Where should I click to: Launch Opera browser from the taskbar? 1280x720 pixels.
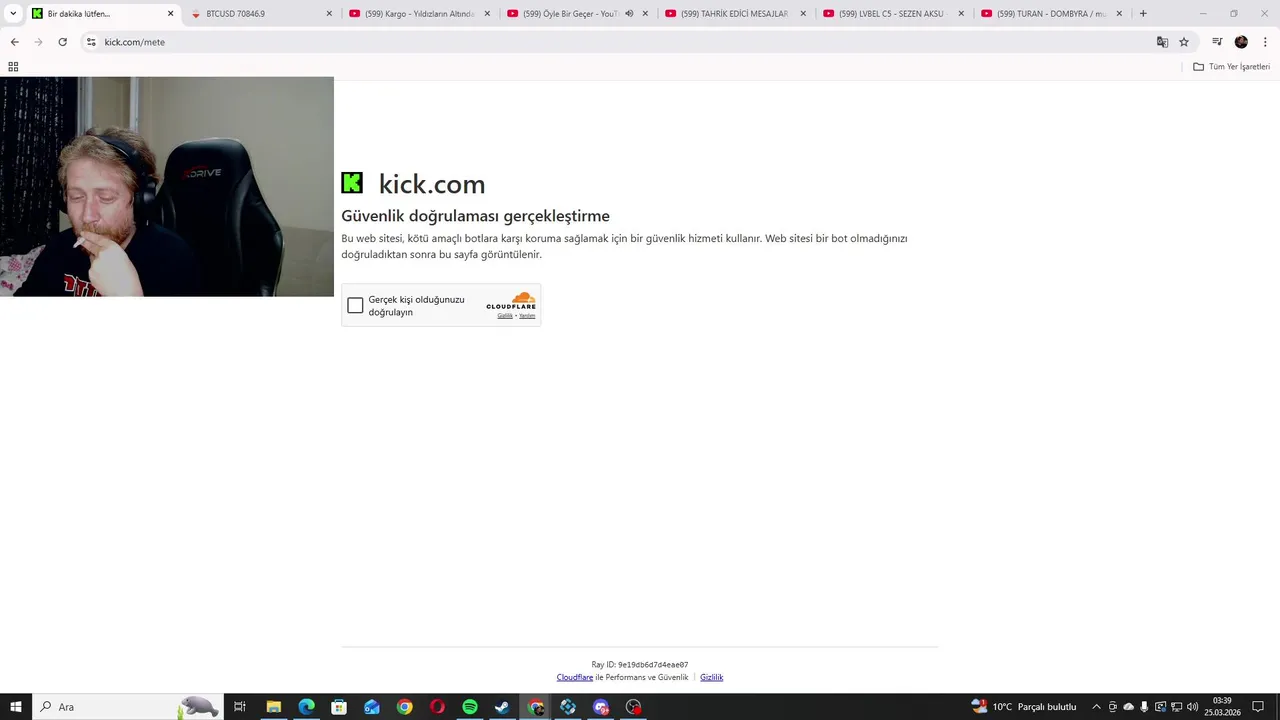point(437,707)
